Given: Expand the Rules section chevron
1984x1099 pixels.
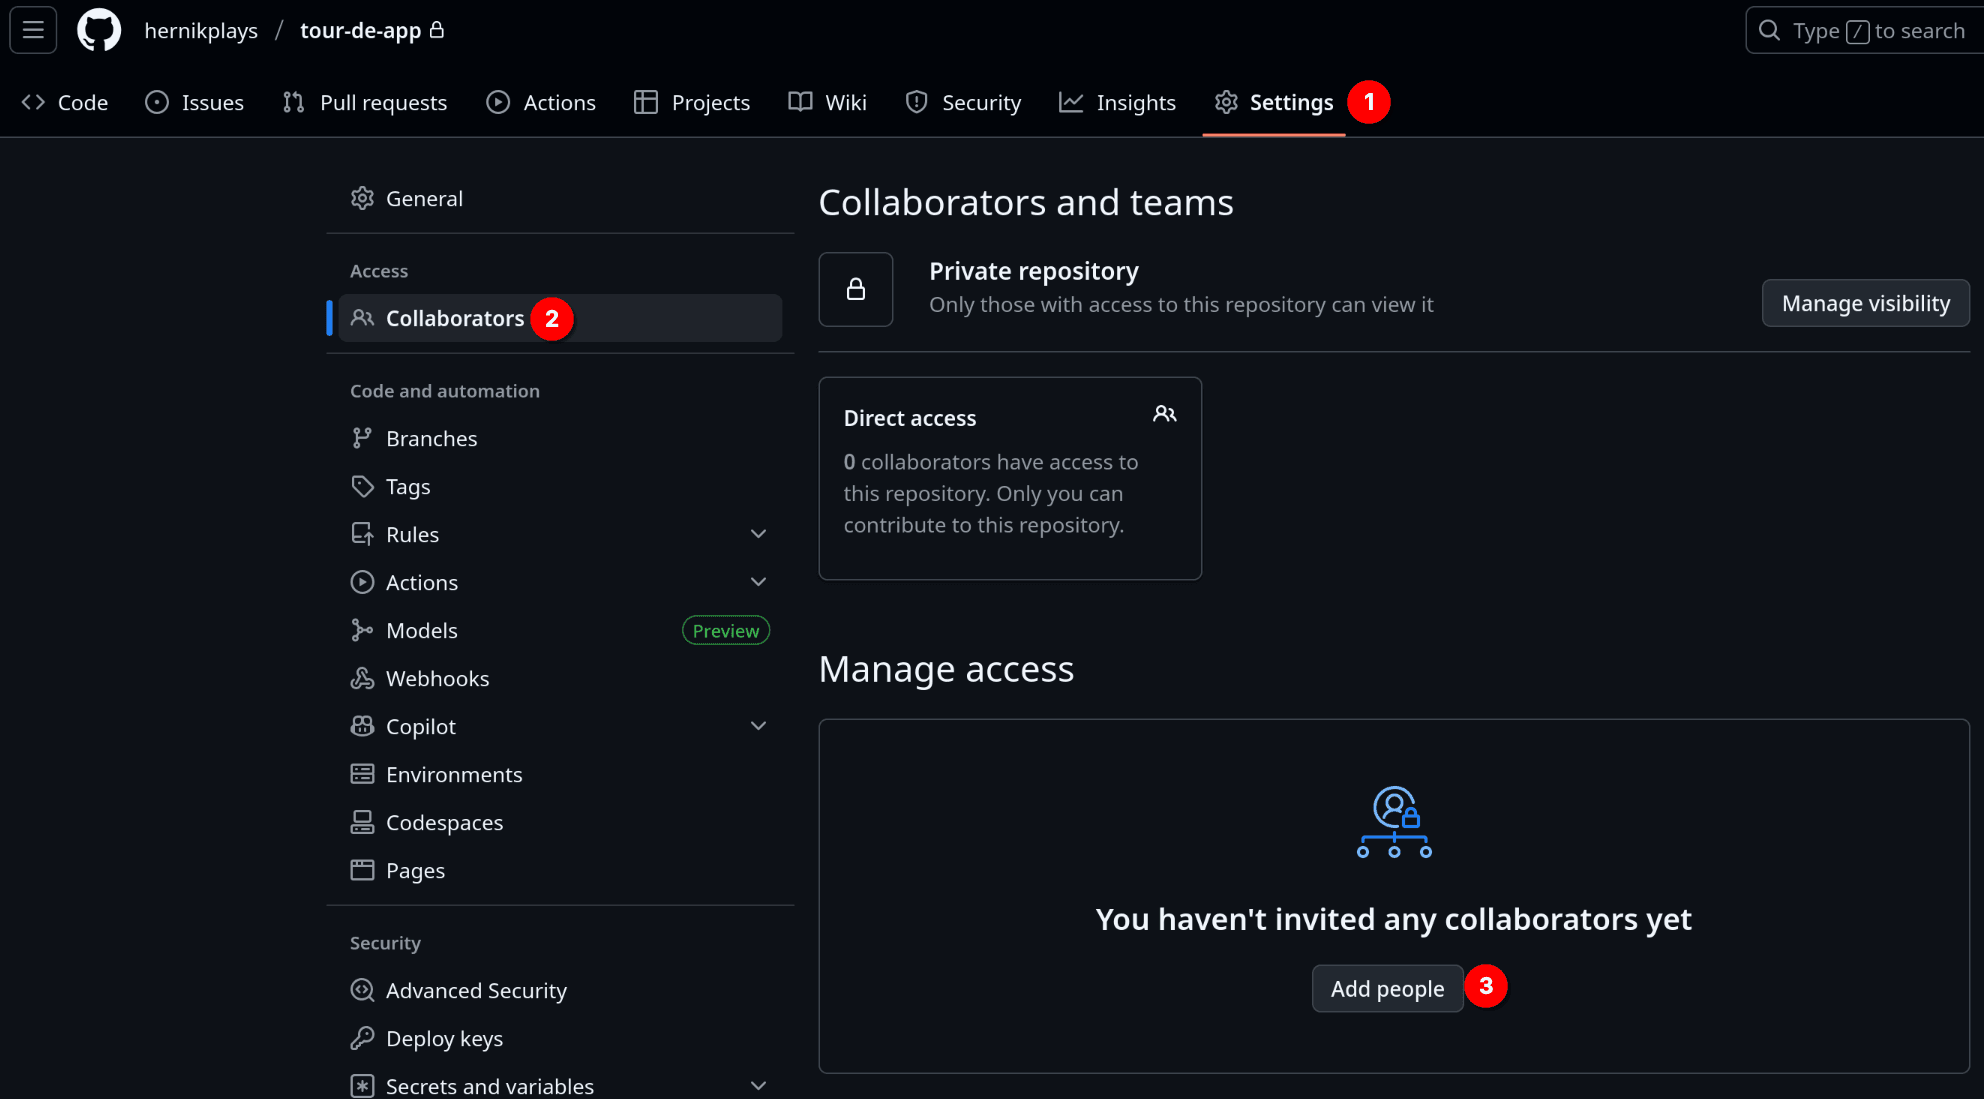Looking at the screenshot, I should tap(758, 534).
